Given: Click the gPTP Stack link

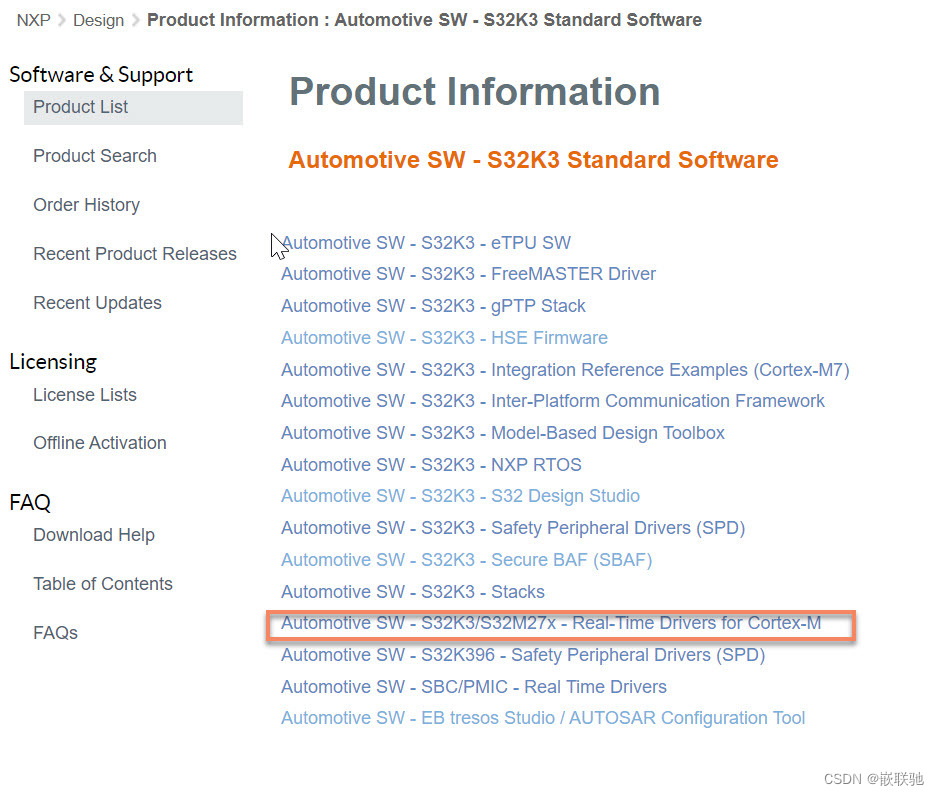Looking at the screenshot, I should point(433,306).
